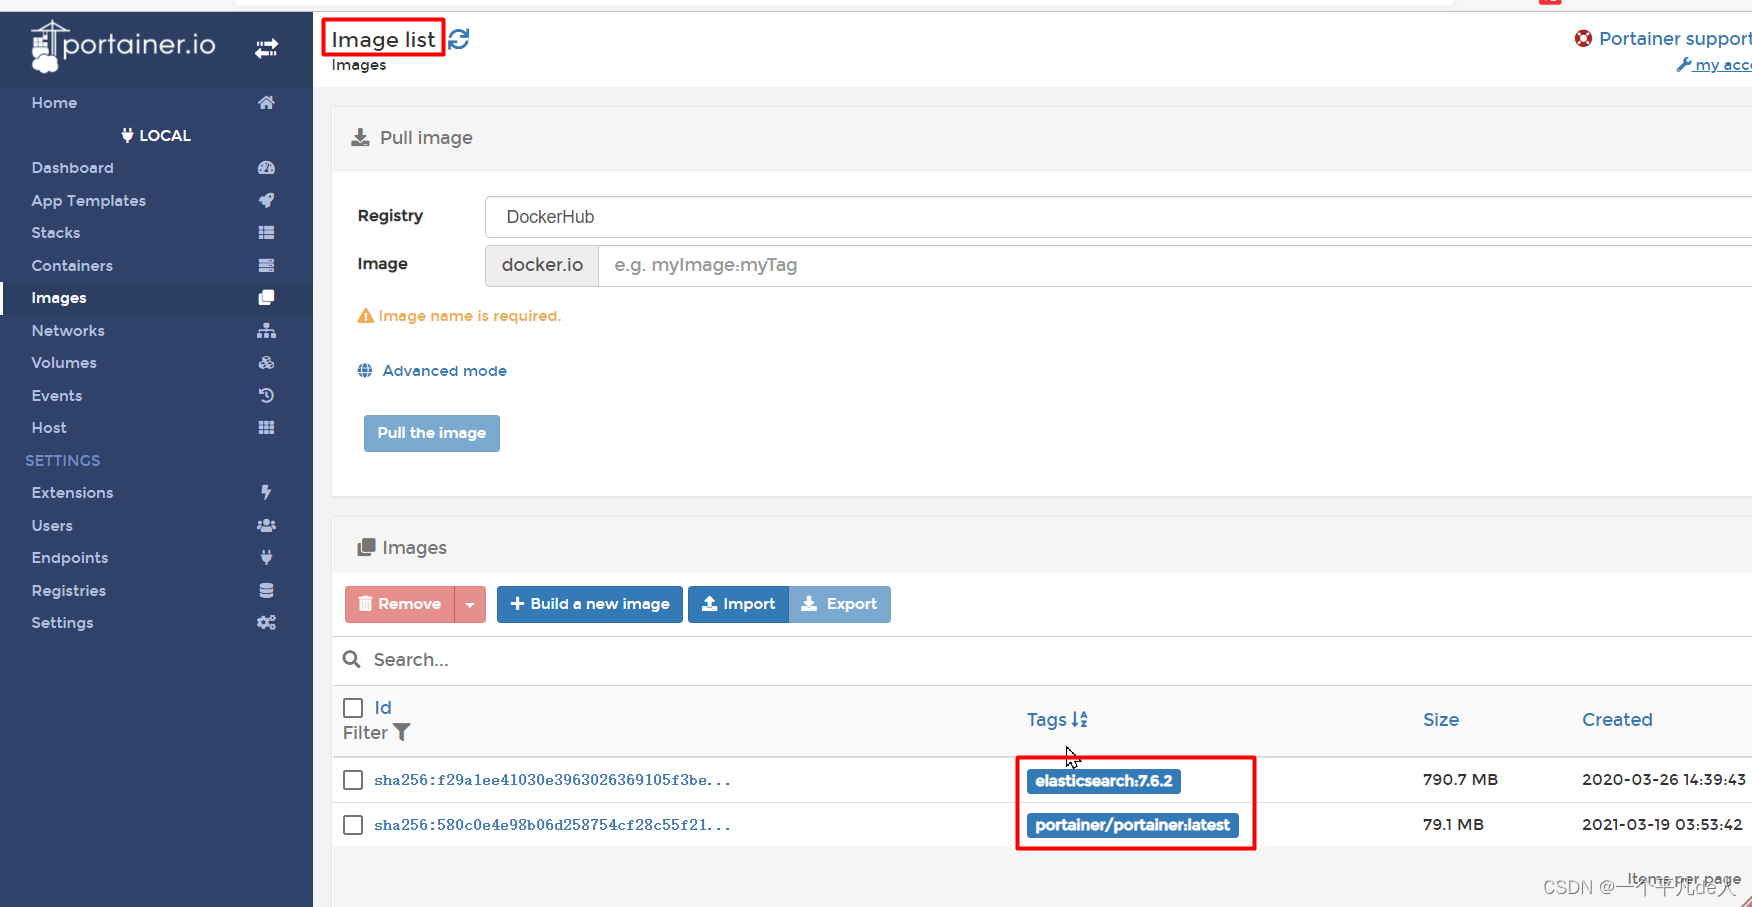Sort by the Size column header

1441,719
